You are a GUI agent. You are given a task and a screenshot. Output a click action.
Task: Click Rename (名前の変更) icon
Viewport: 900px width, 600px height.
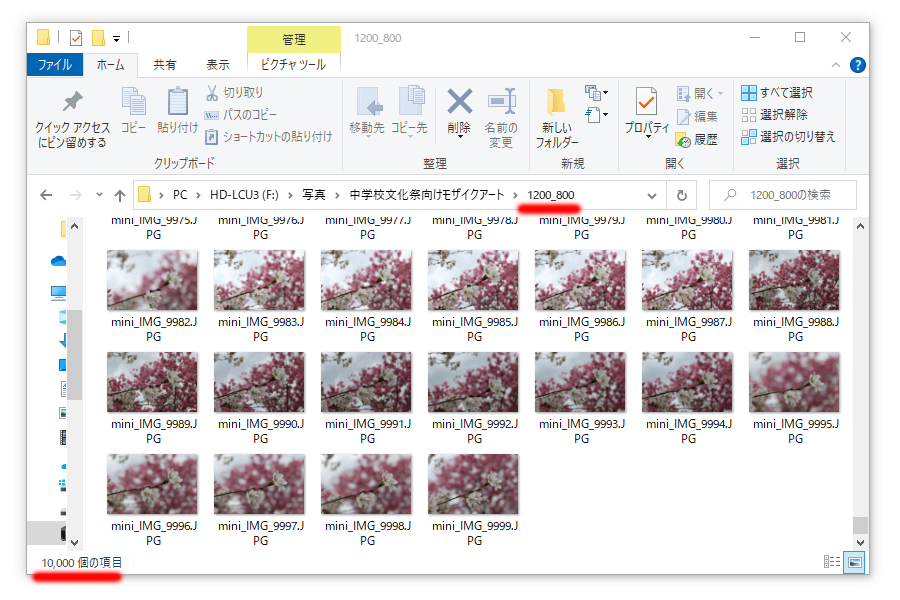(x=501, y=119)
